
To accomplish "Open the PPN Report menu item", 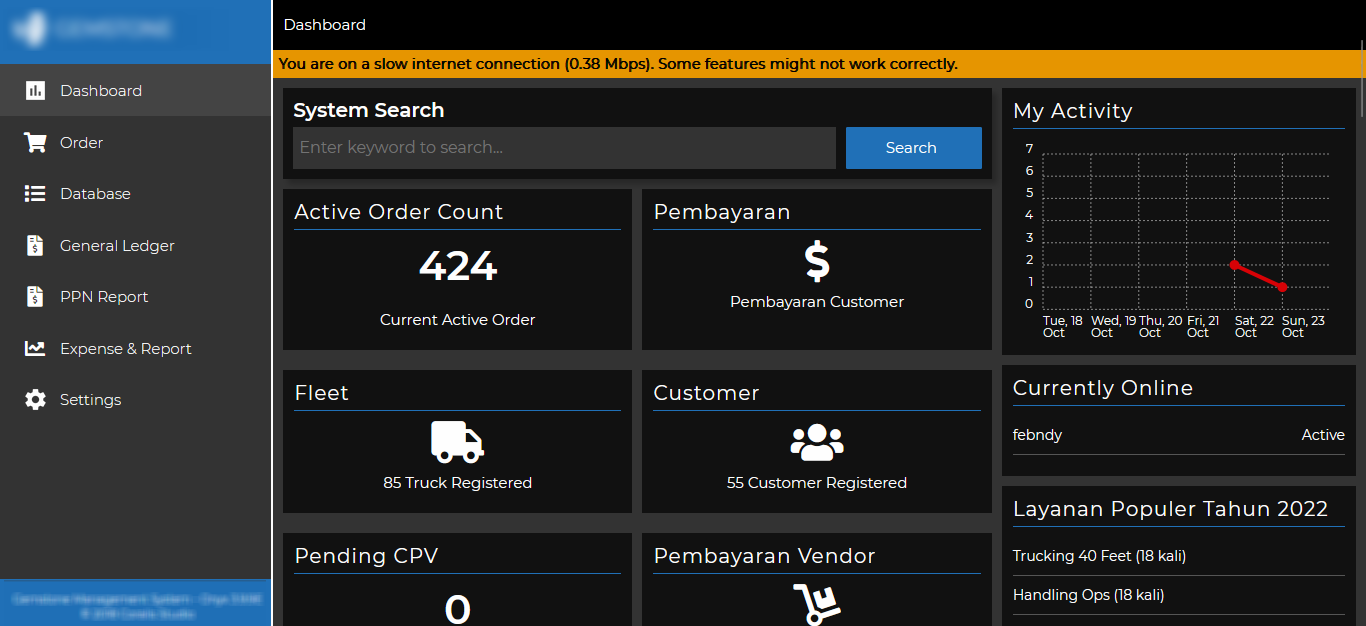I will click(x=135, y=297).
